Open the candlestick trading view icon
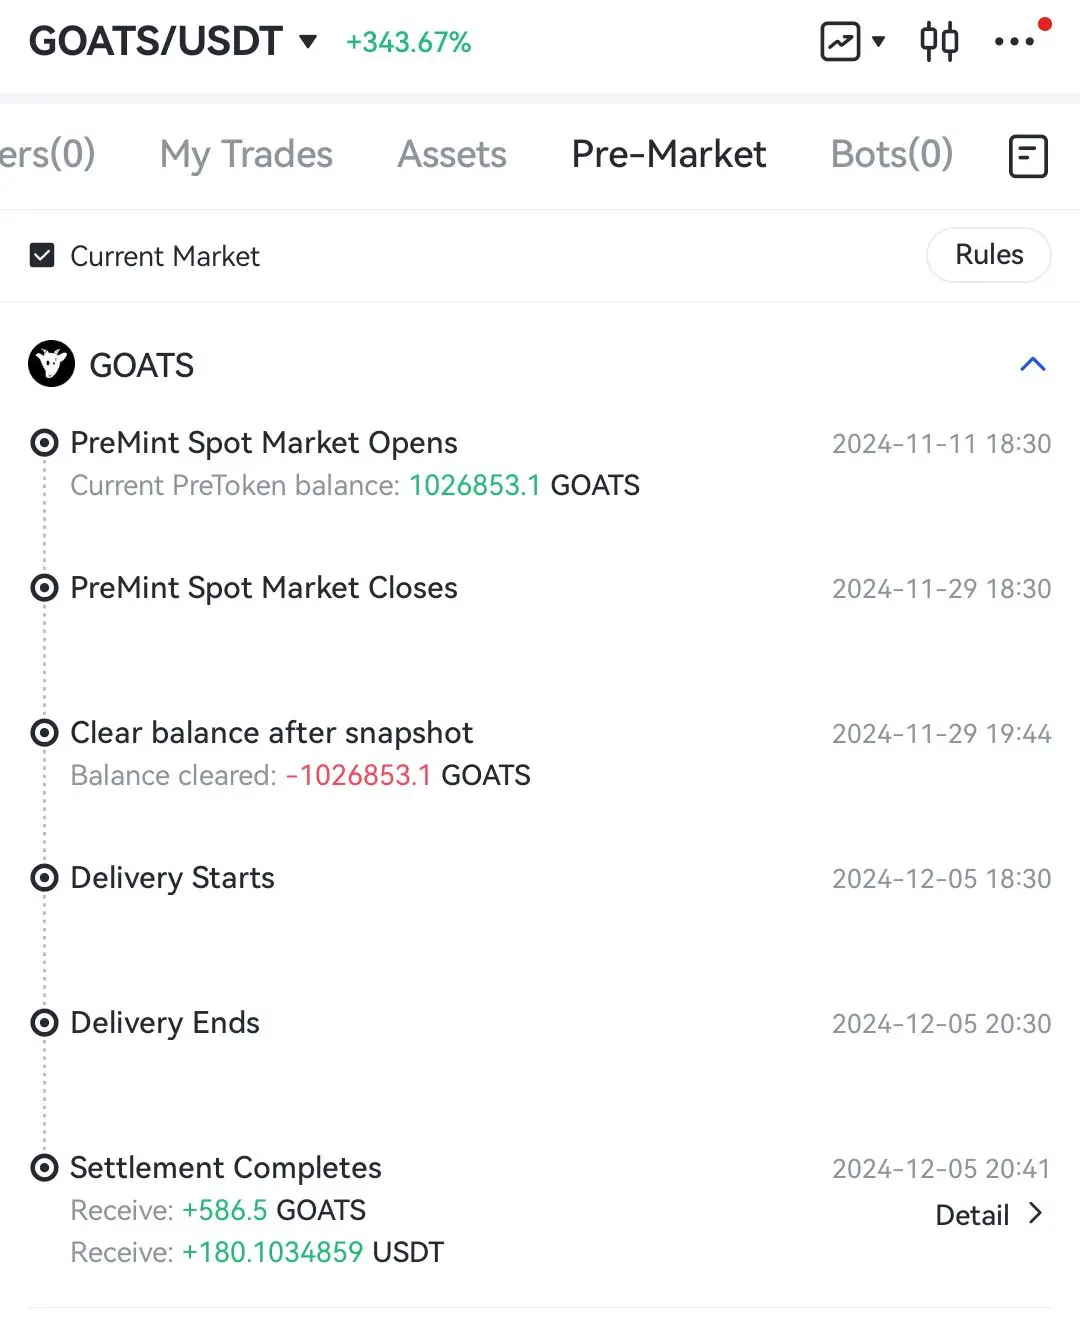The height and width of the screenshot is (1323, 1080). 938,42
